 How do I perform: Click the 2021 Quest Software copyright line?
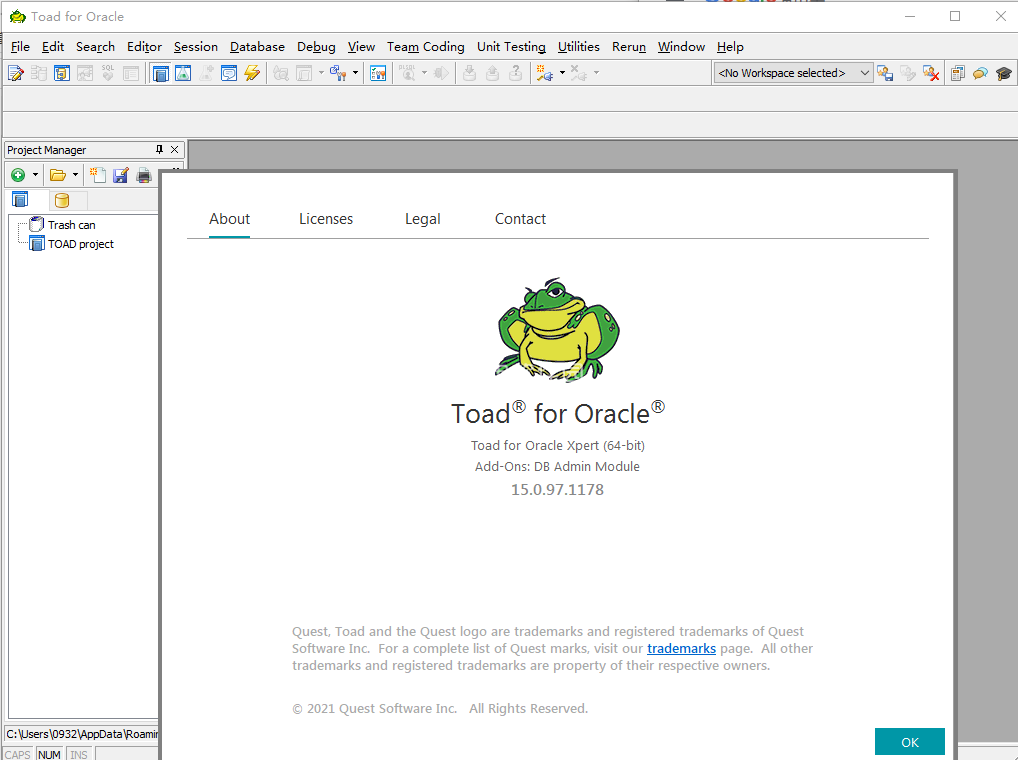click(440, 709)
